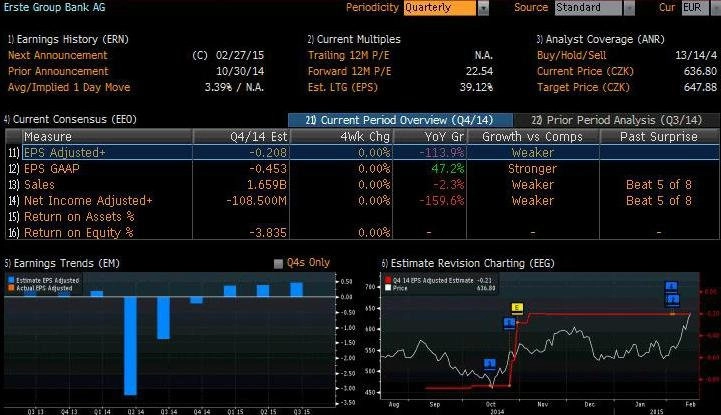721x415 pixels.
Task: Click the 4Wk Chg column header
Action: pyautogui.click(x=342, y=137)
